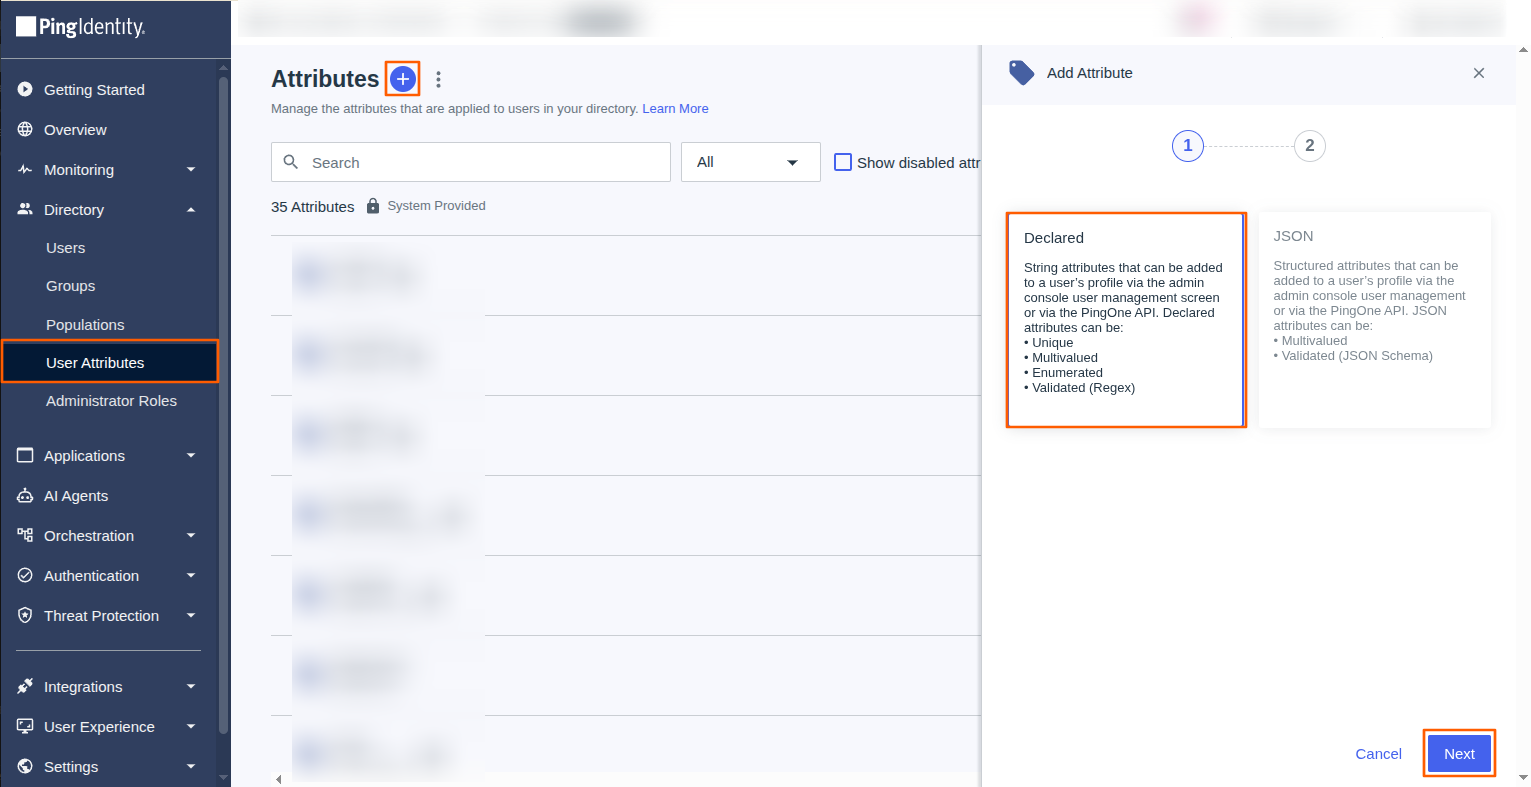Screen dimensions: 1531x787
Task: Click the User Experience monitor icon
Action: click(x=25, y=727)
